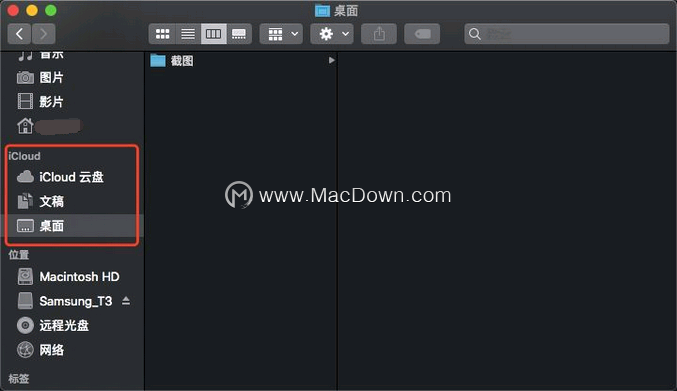The height and width of the screenshot is (391, 677).
Task: Switch to gallery view
Action: coord(239,34)
